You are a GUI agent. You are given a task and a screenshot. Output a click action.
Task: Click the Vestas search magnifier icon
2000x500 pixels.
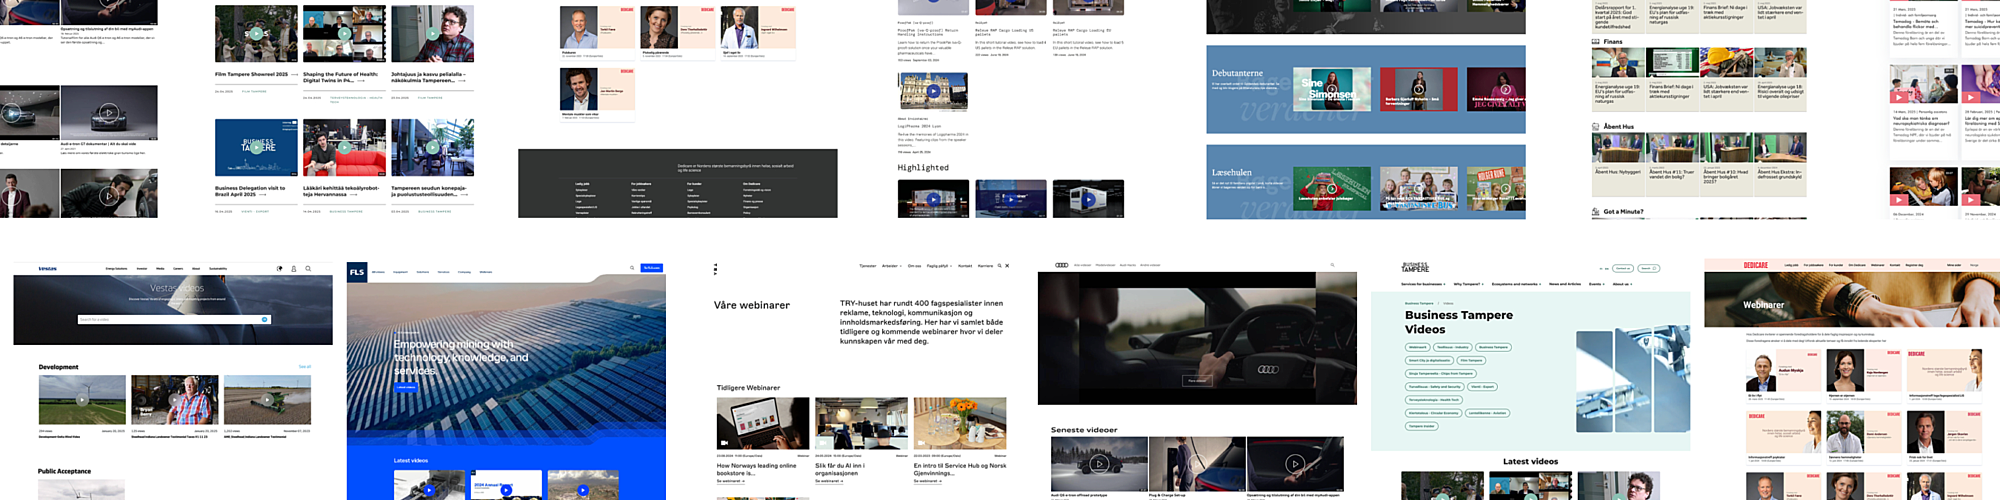308,269
